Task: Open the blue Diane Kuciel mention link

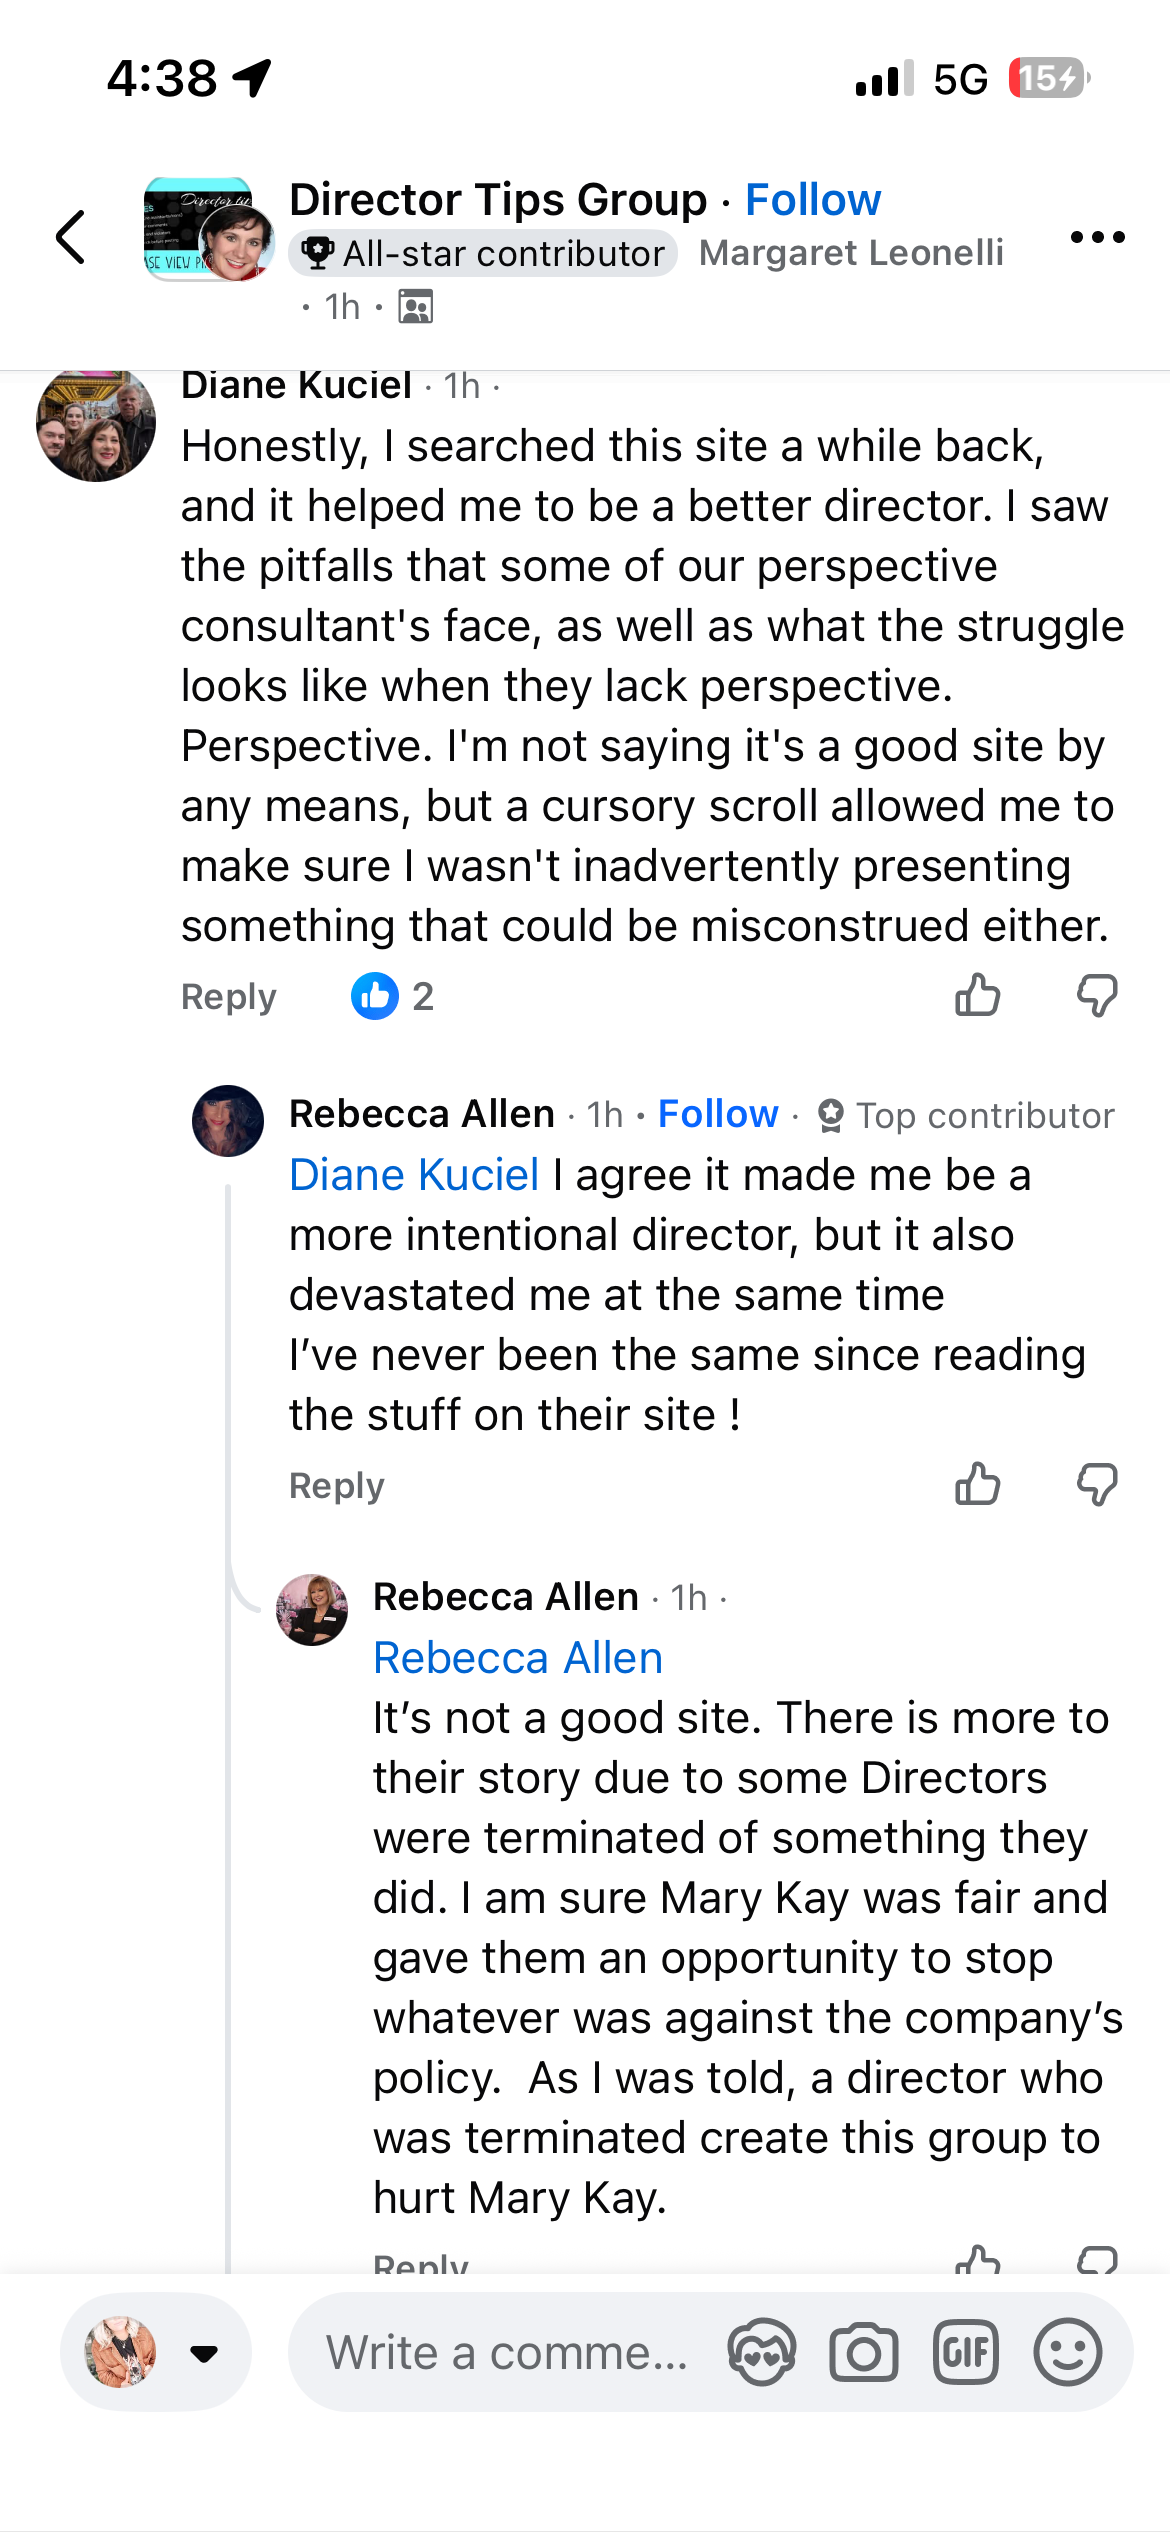Action: click(x=414, y=1175)
